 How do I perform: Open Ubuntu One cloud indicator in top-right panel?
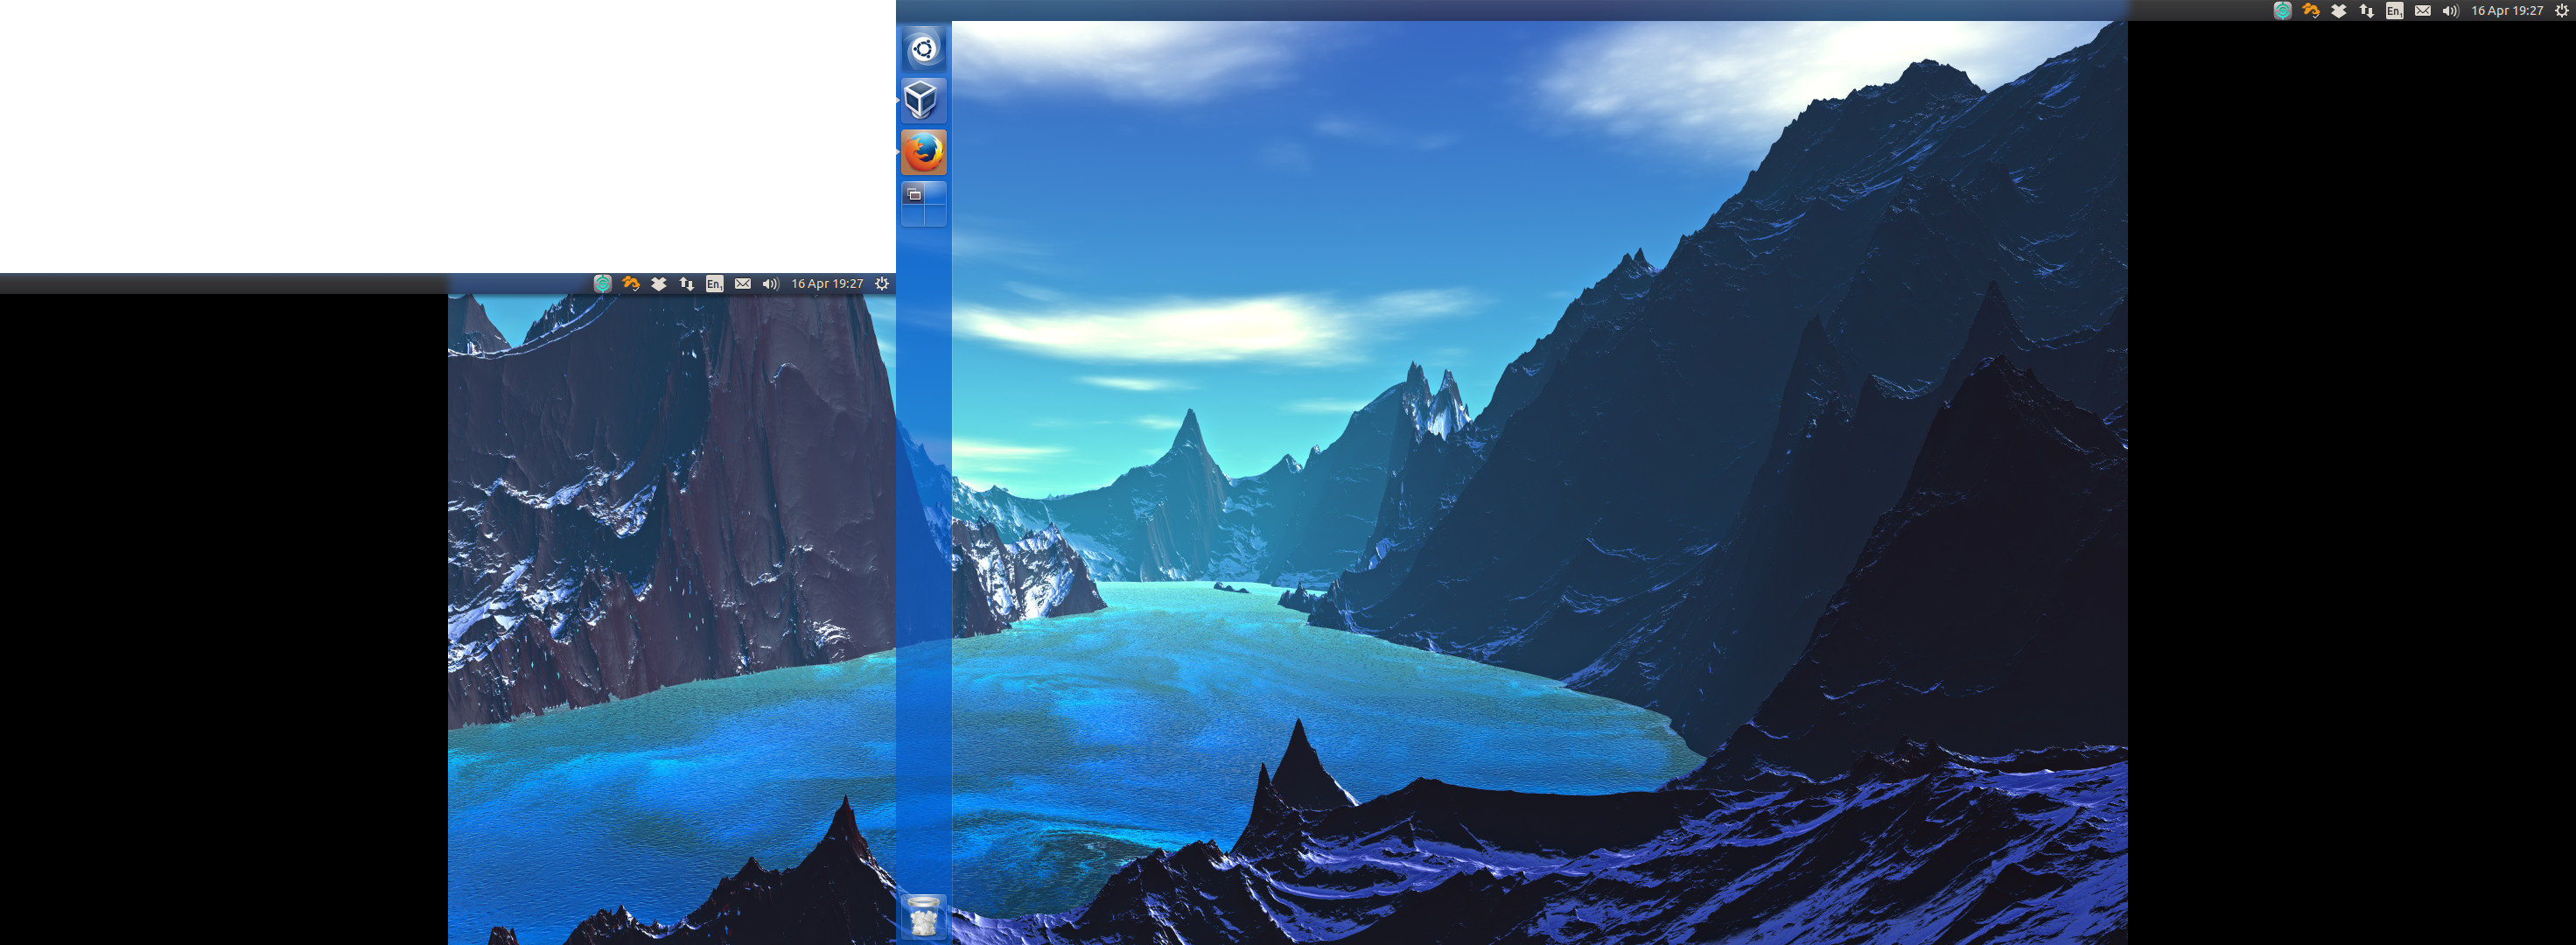pos(2310,11)
